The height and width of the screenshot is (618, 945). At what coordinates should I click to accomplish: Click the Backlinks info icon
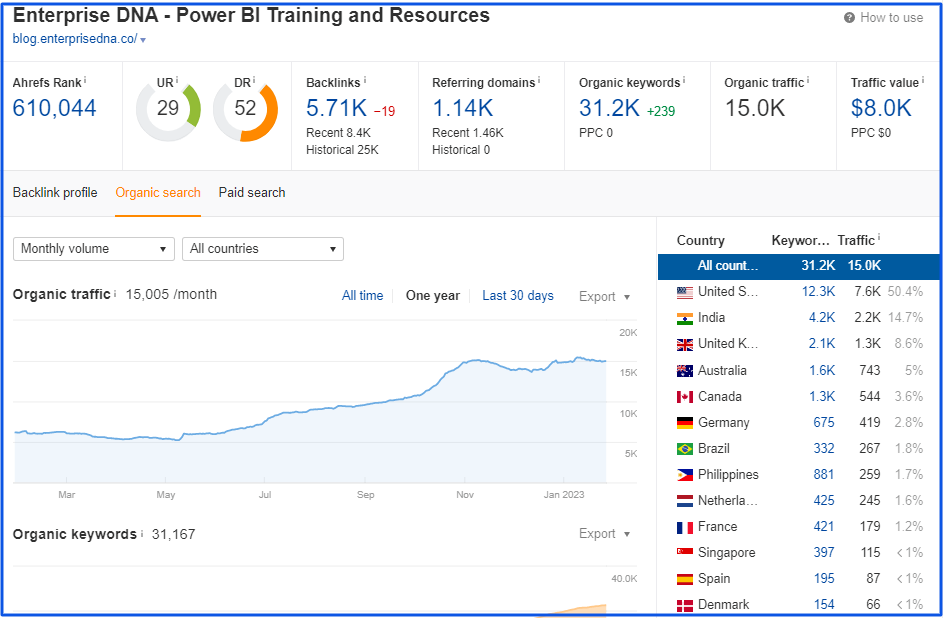(x=365, y=80)
